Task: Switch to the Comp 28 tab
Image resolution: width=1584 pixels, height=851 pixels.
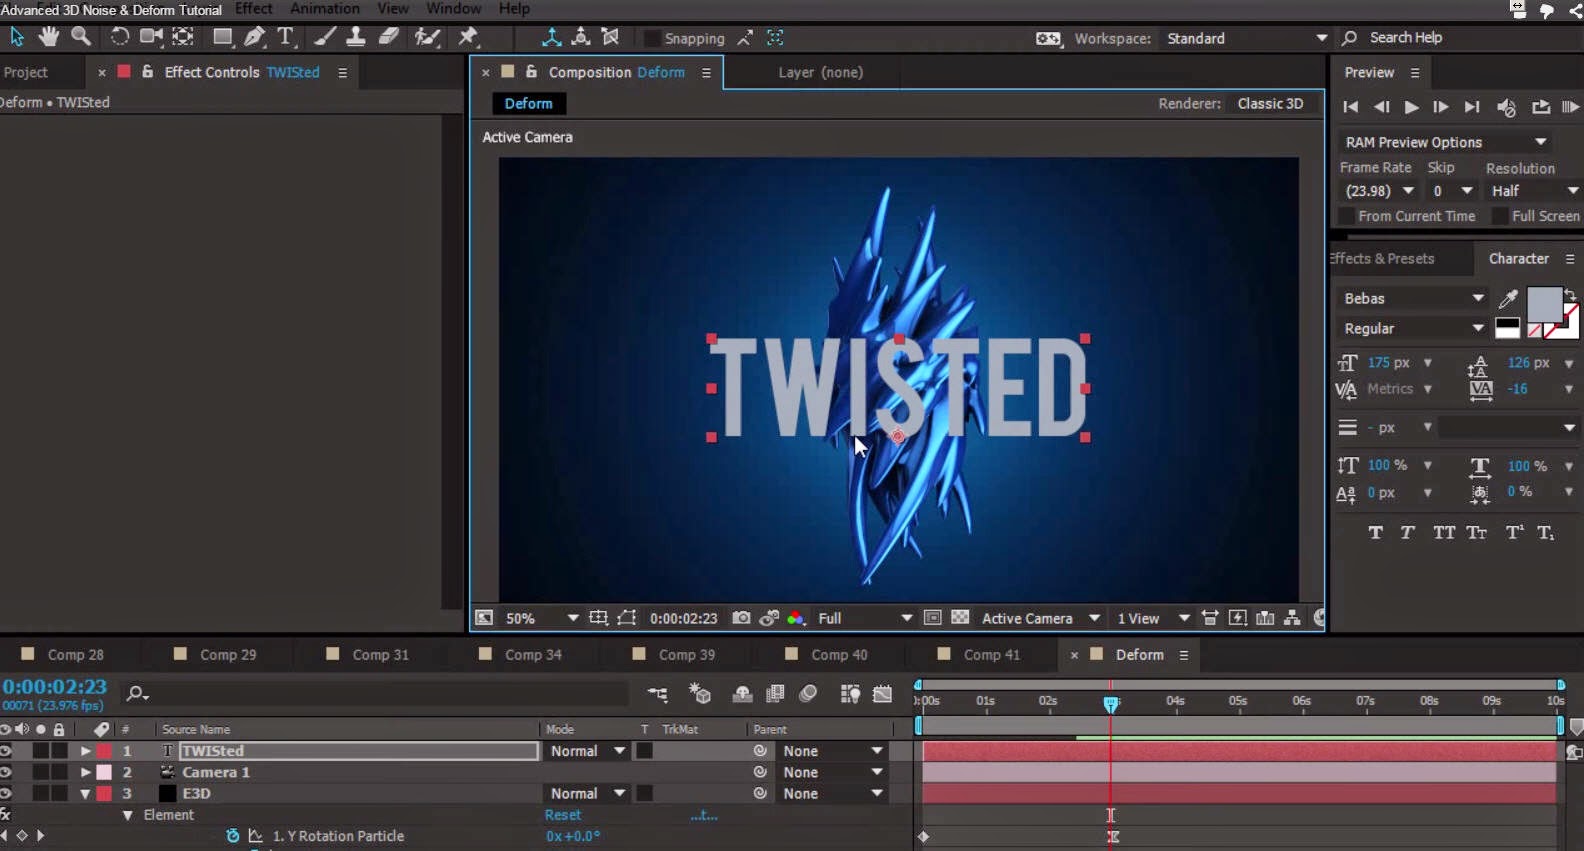Action: point(75,654)
